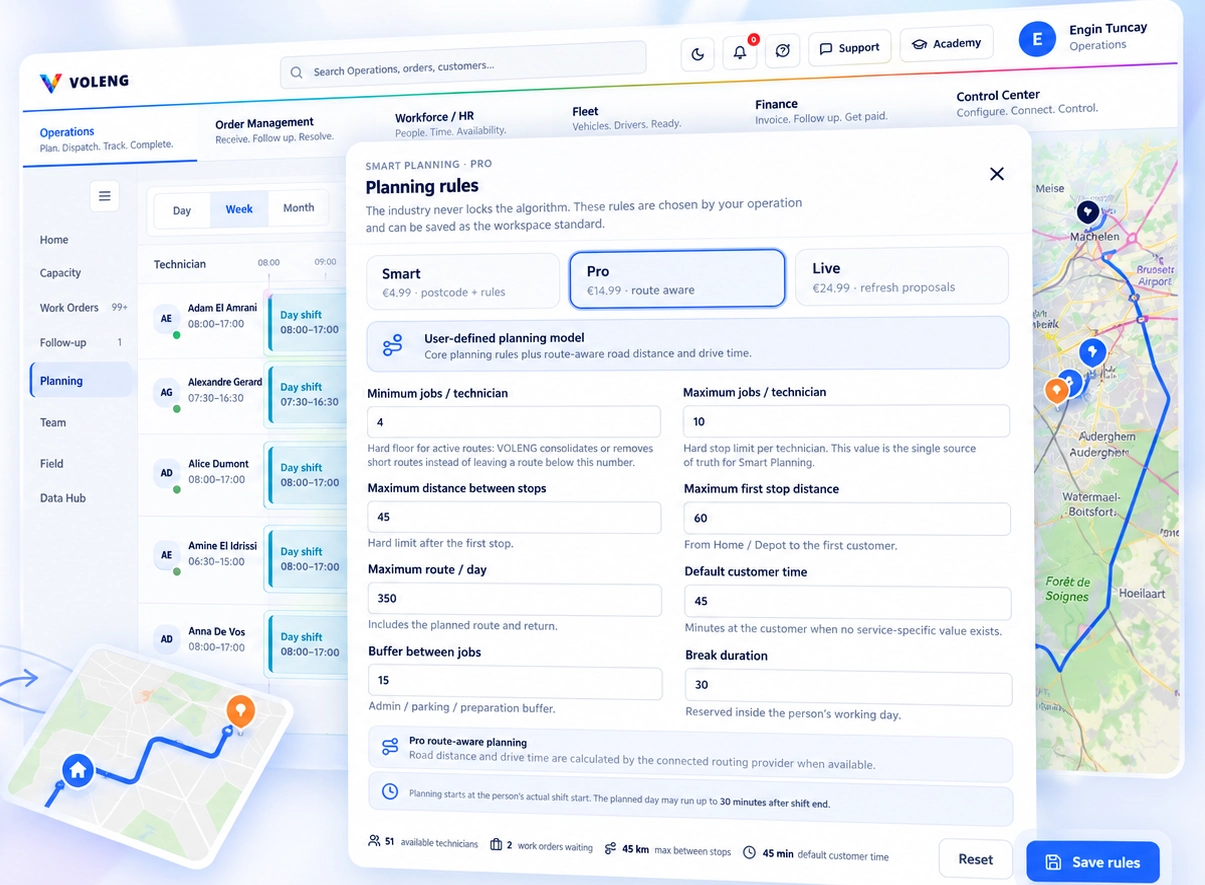Edit Break duration field
The height and width of the screenshot is (885, 1205).
coord(849,687)
